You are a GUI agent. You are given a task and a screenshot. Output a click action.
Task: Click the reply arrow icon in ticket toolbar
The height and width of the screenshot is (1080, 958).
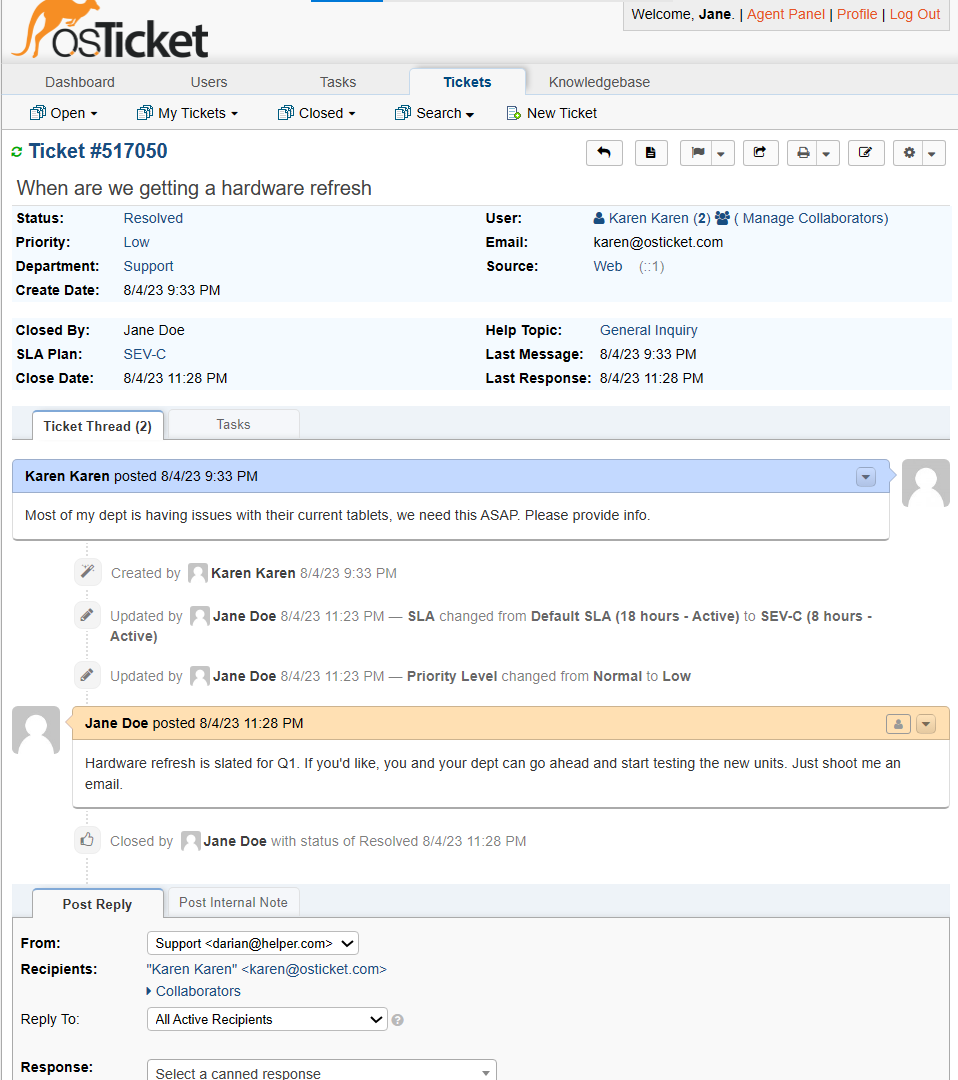pyautogui.click(x=604, y=152)
